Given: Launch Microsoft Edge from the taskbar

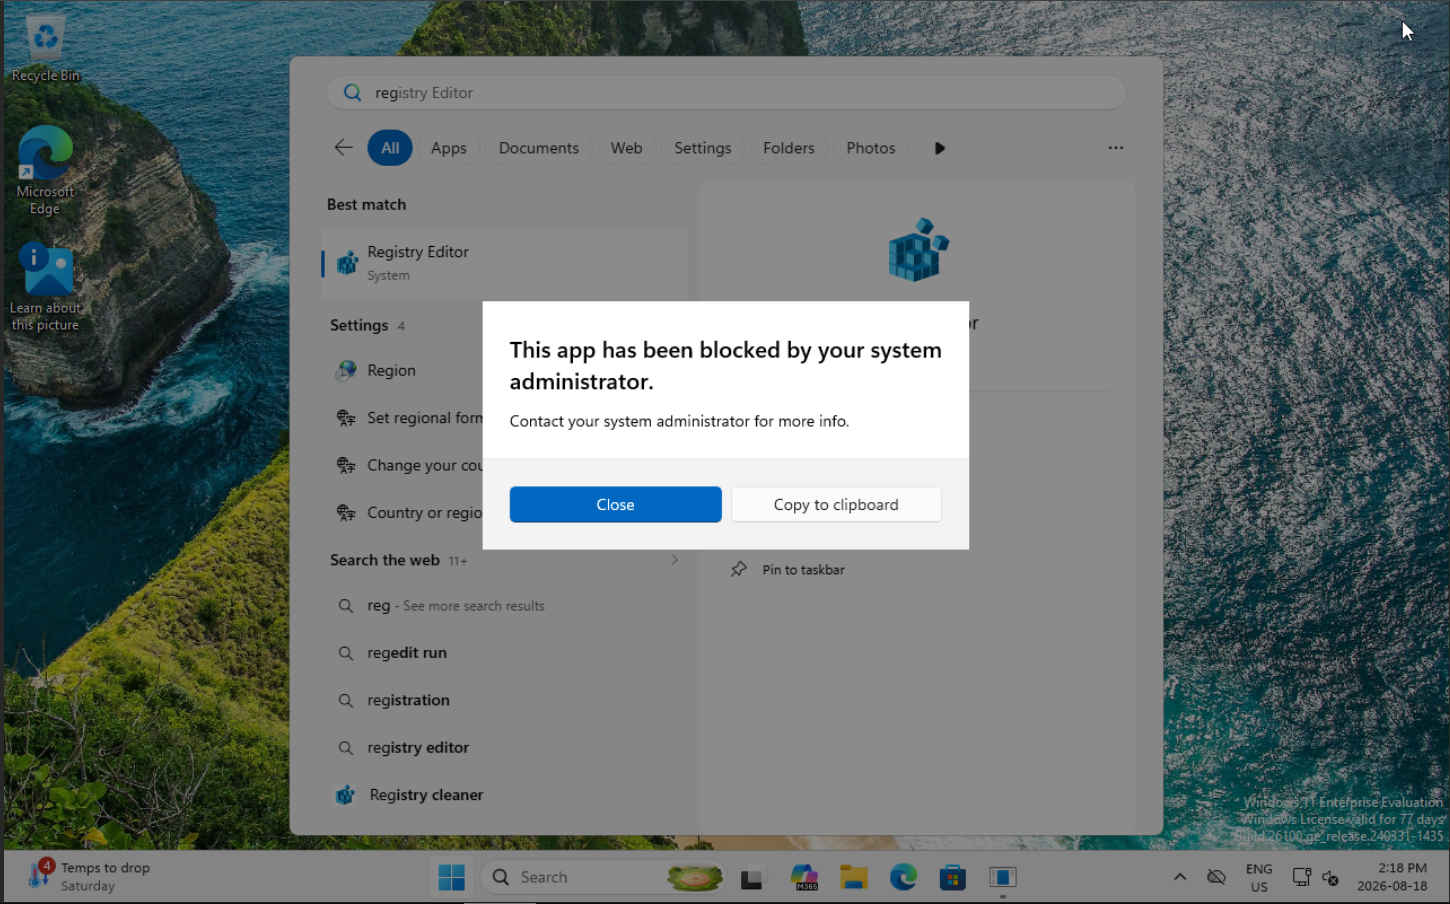Looking at the screenshot, I should 903,878.
